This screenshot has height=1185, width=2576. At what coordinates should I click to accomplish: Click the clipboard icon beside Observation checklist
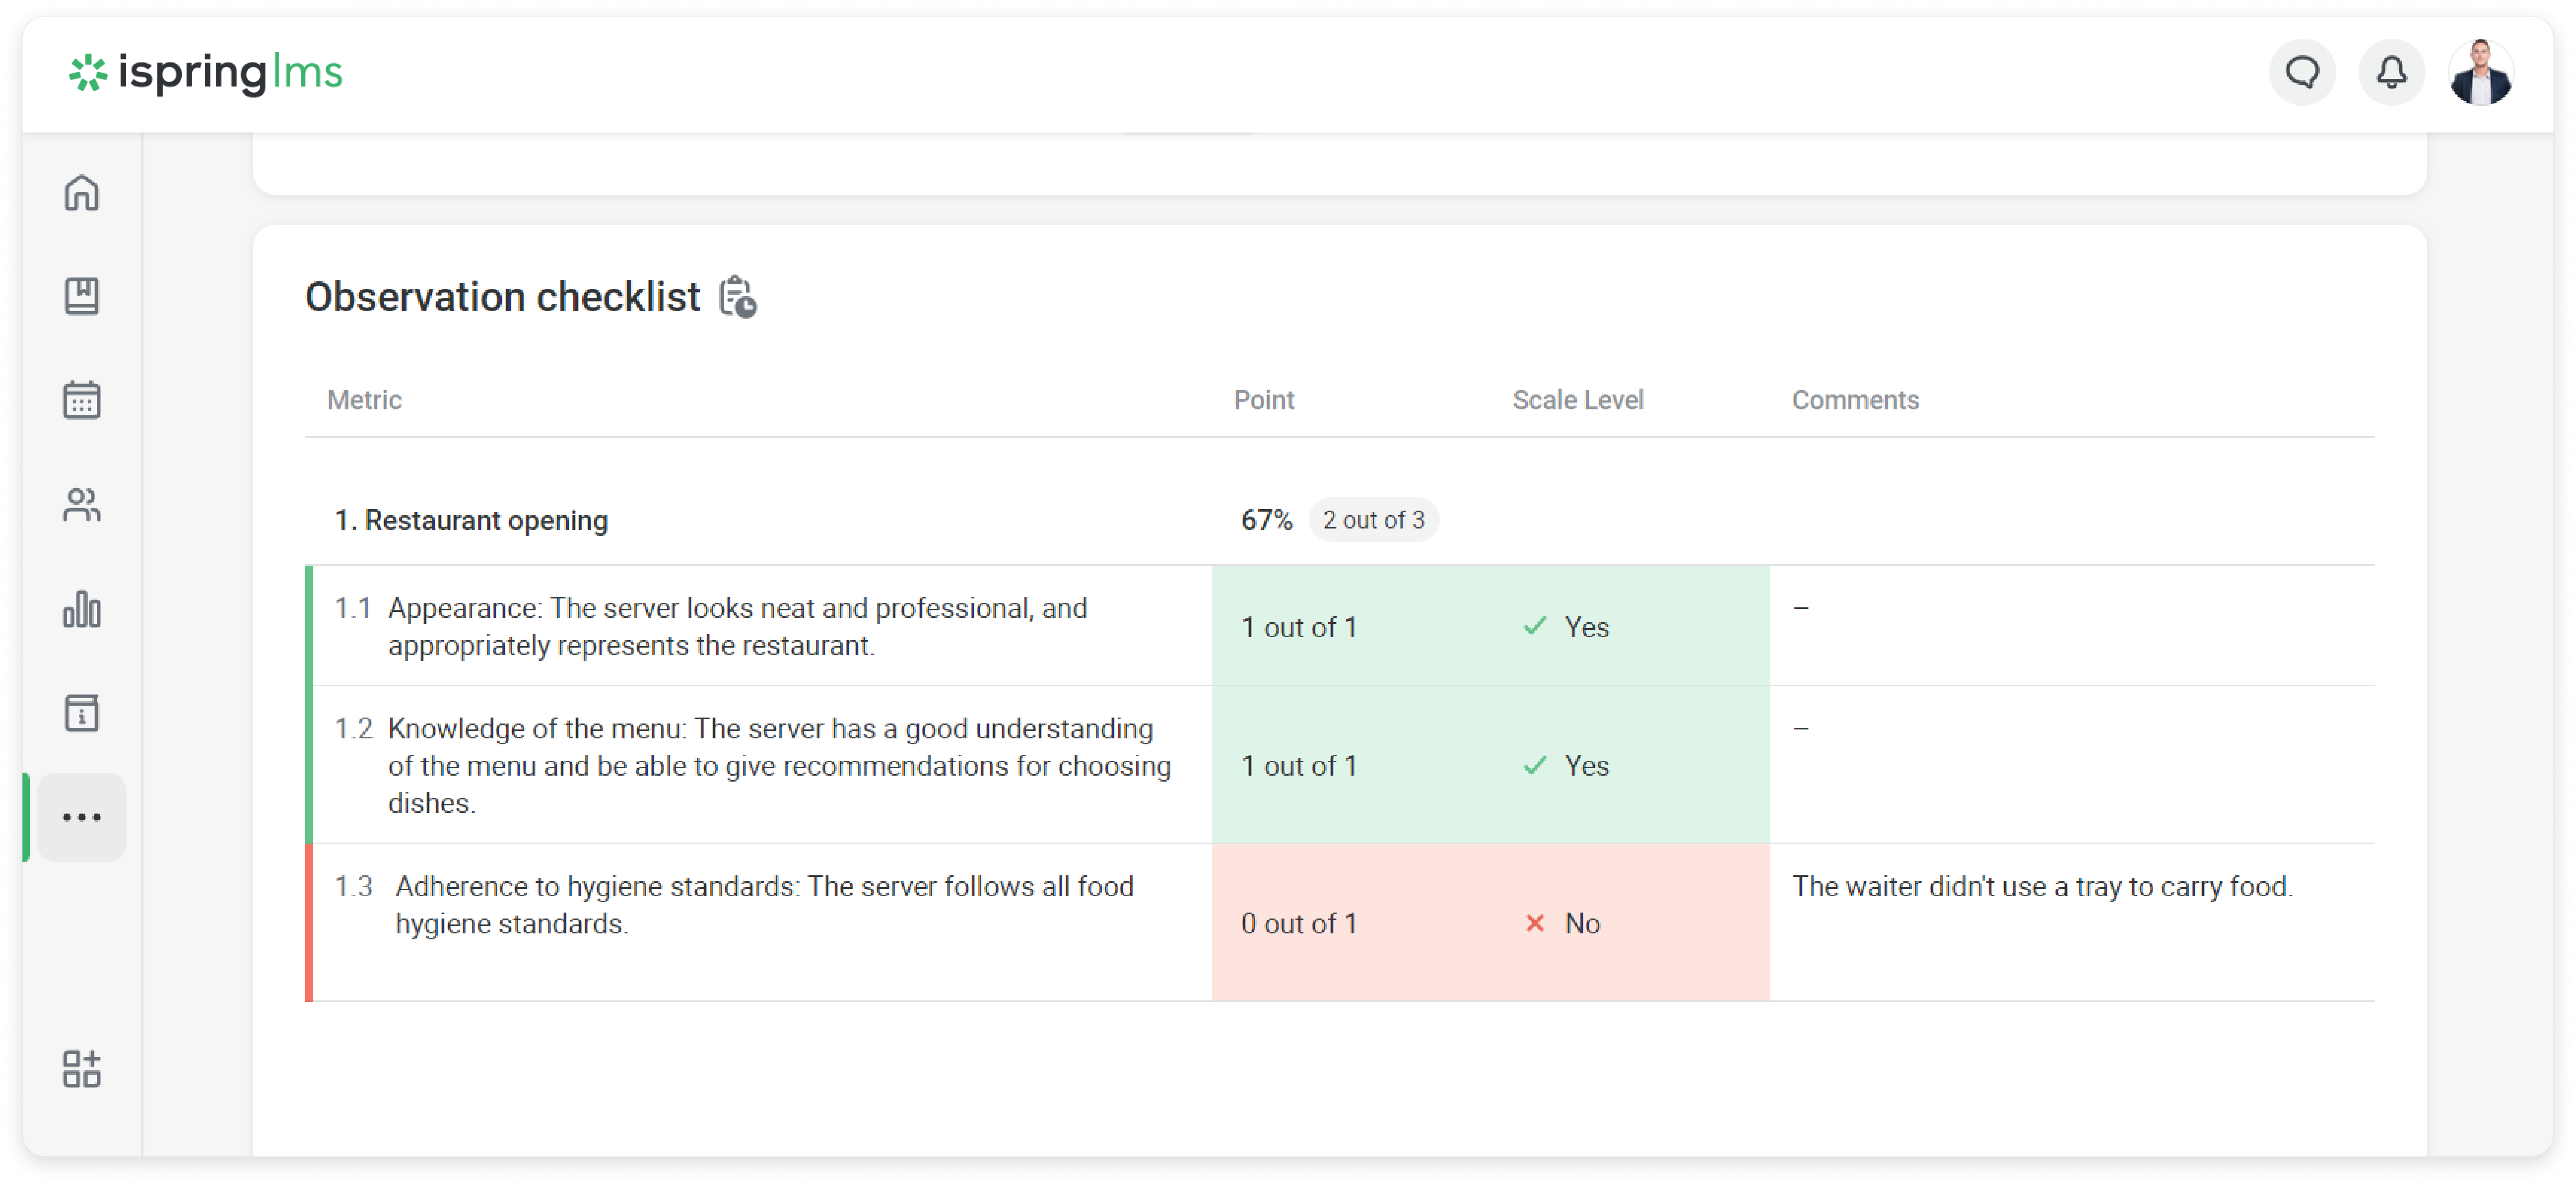[x=738, y=297]
